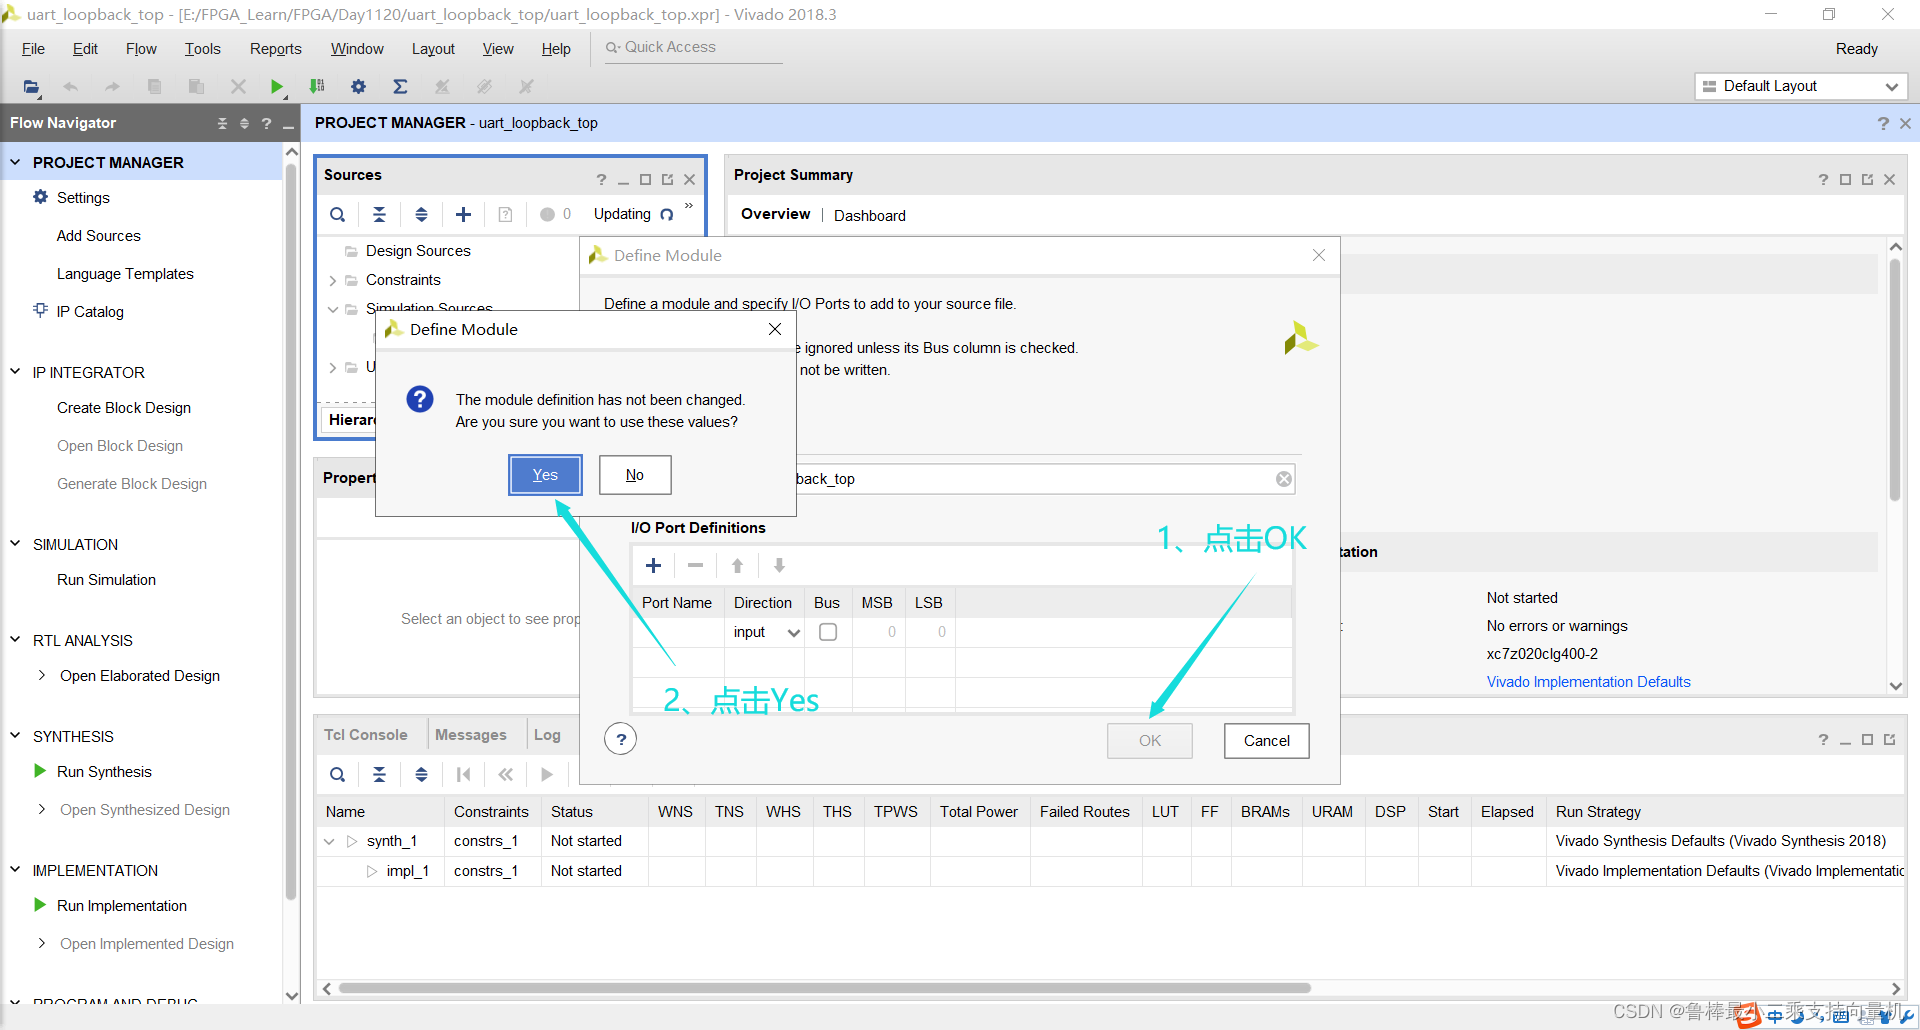Viewport: 1920px width, 1030px height.
Task: Collapse all runs in Design Runs toolbar
Action: 379,774
